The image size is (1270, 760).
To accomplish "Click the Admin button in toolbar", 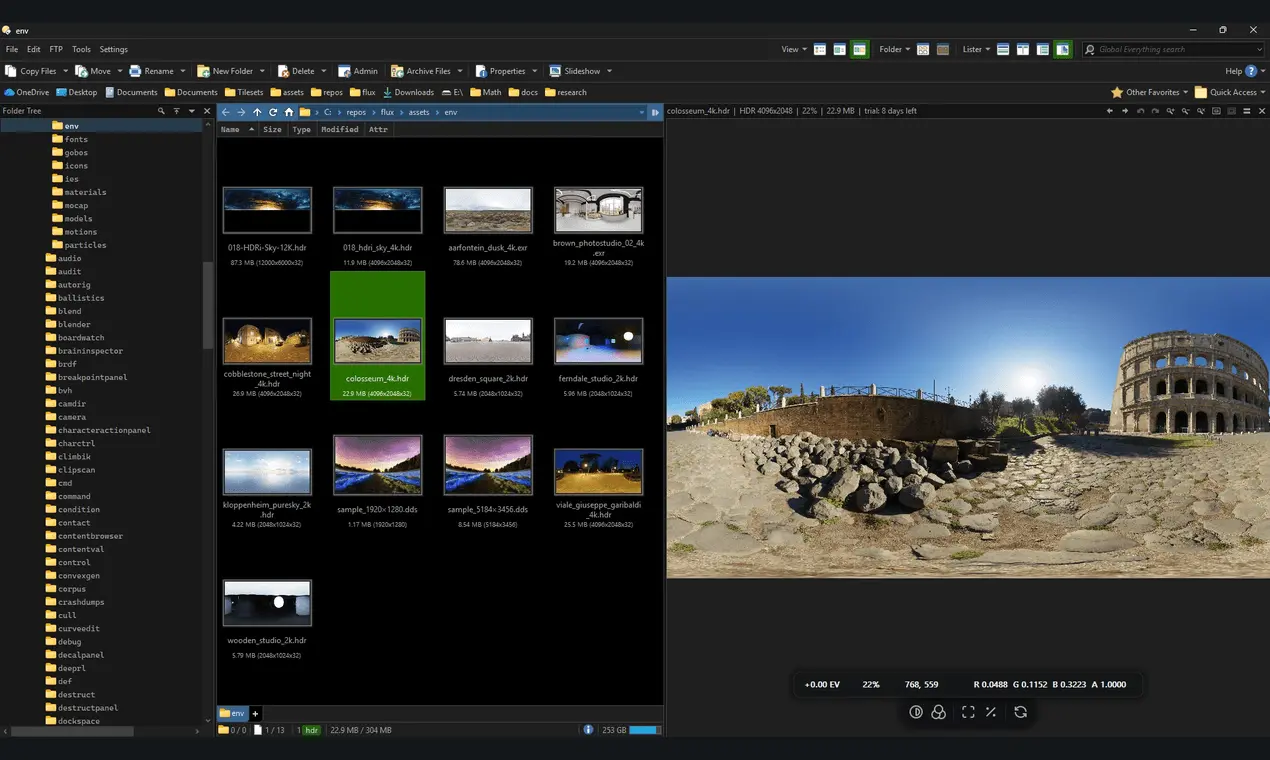I will tap(358, 71).
